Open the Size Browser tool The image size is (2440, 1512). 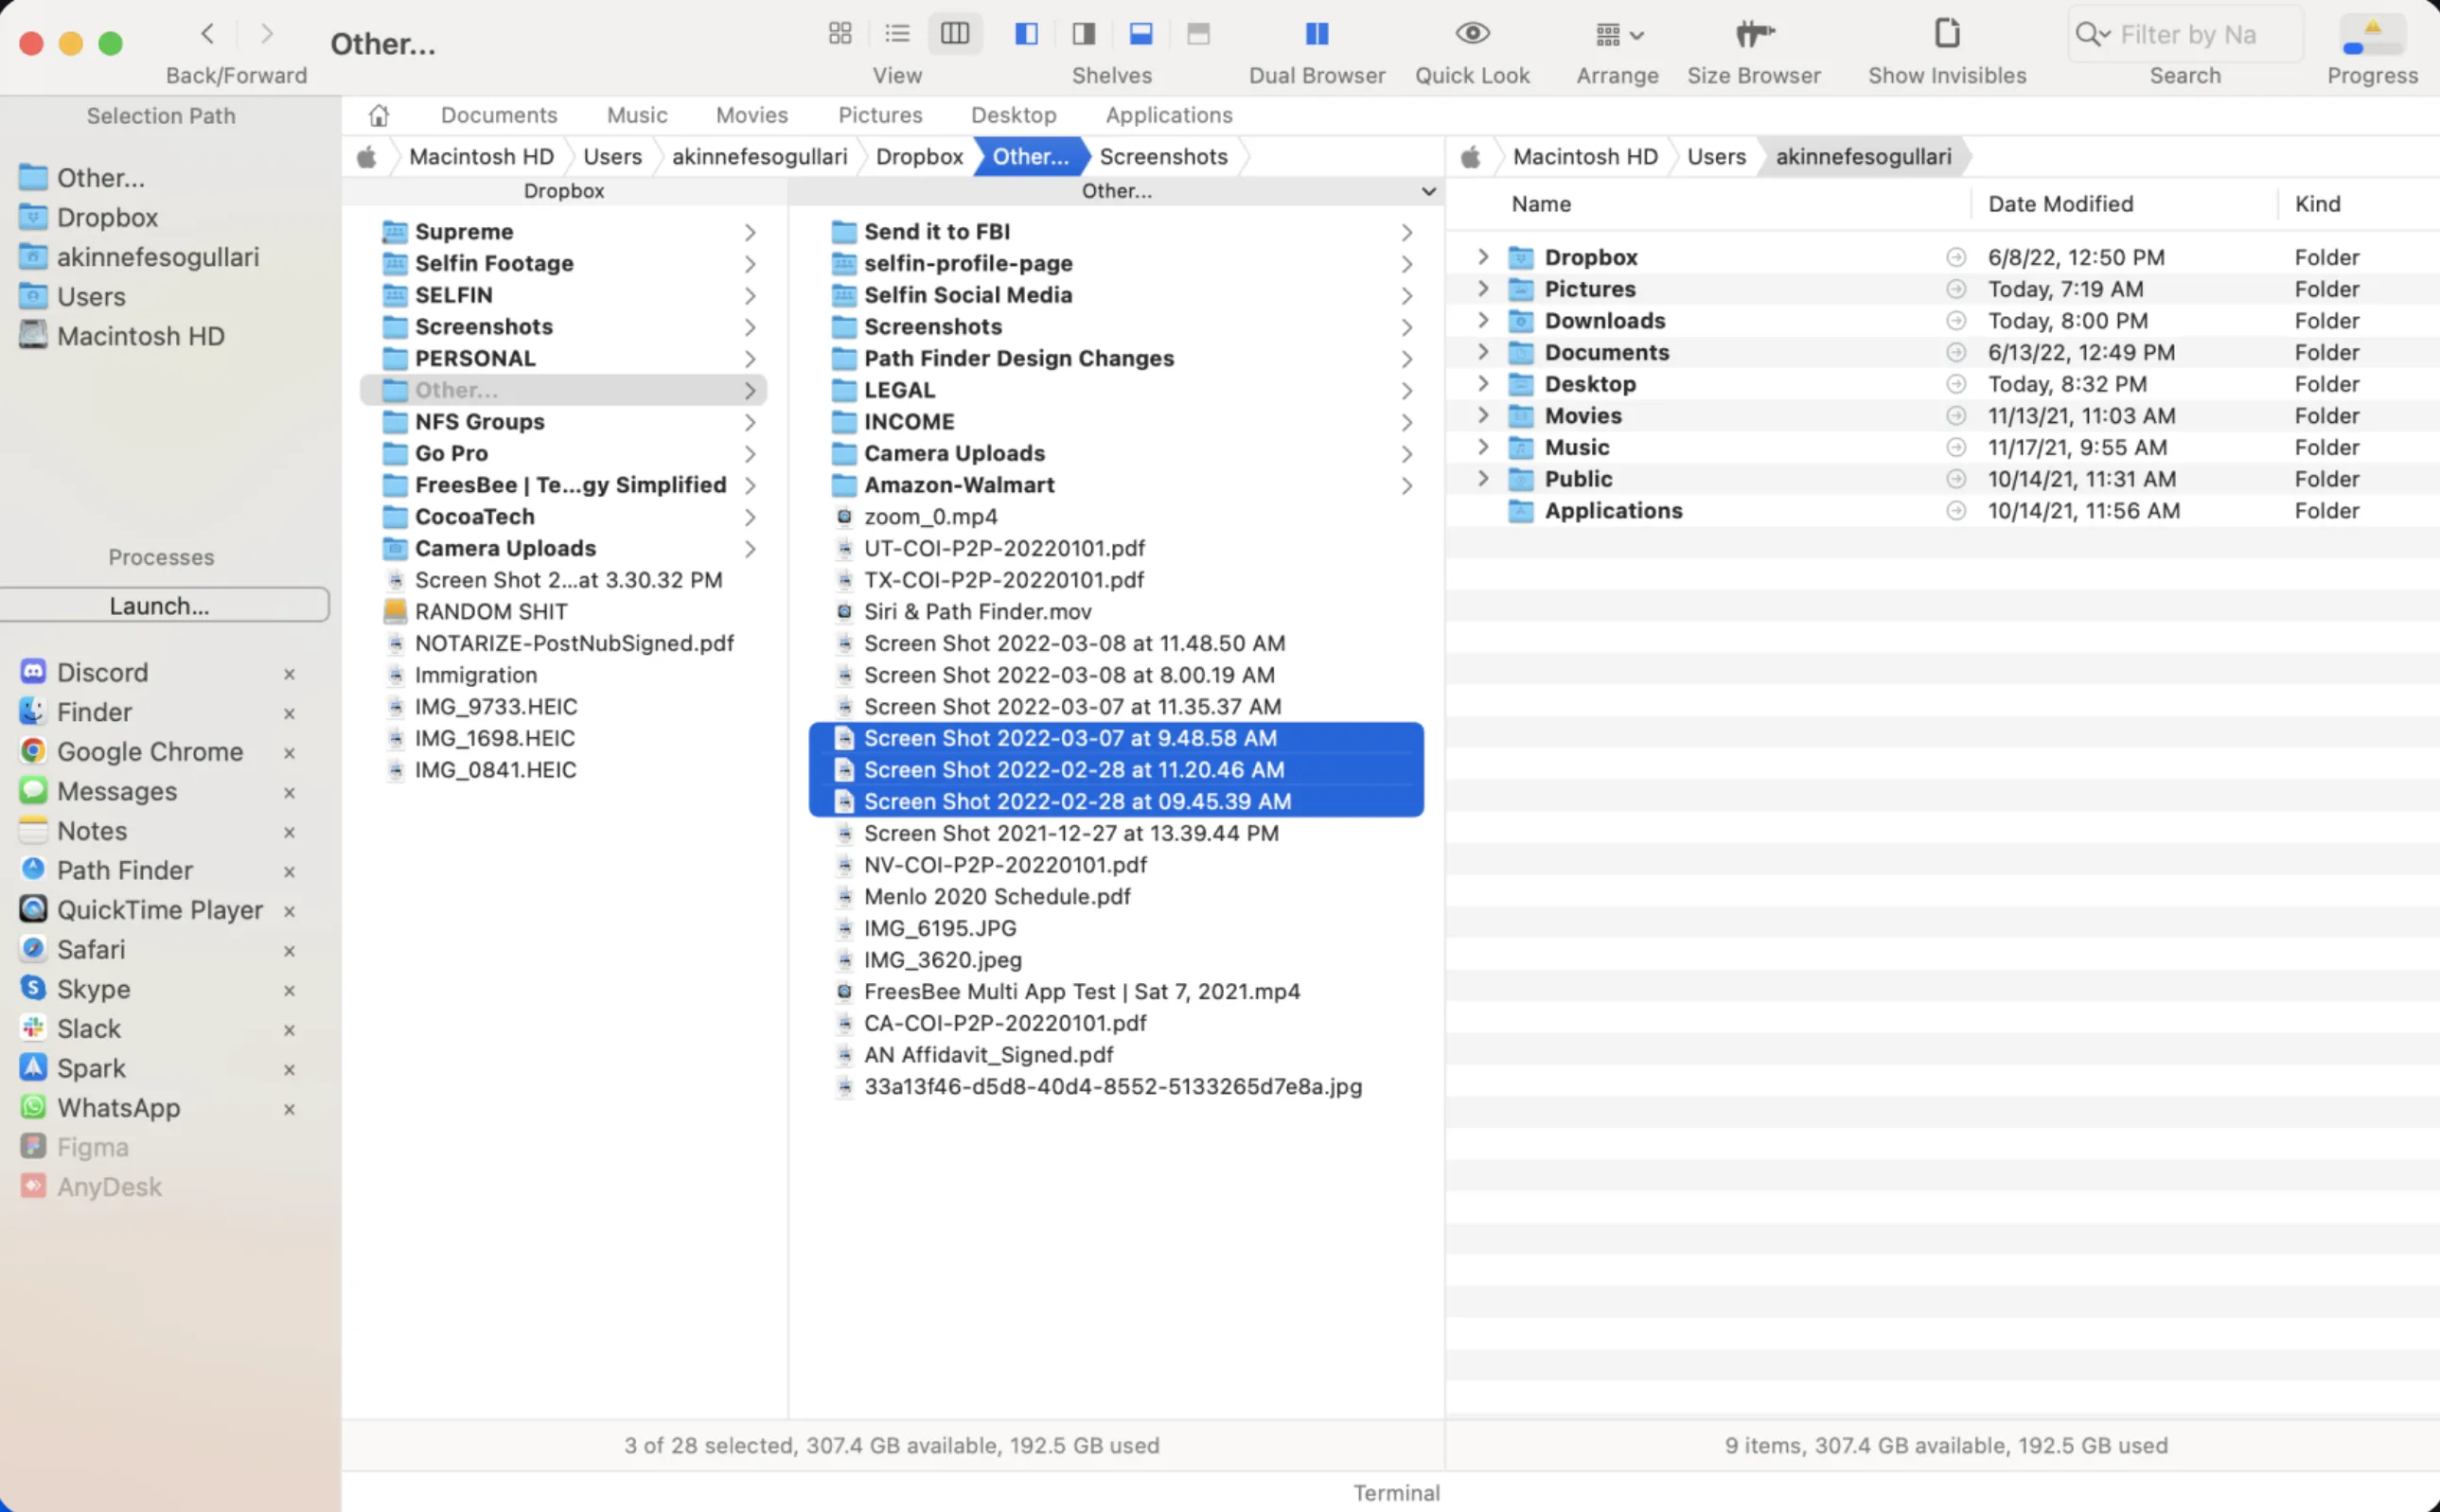click(1753, 34)
